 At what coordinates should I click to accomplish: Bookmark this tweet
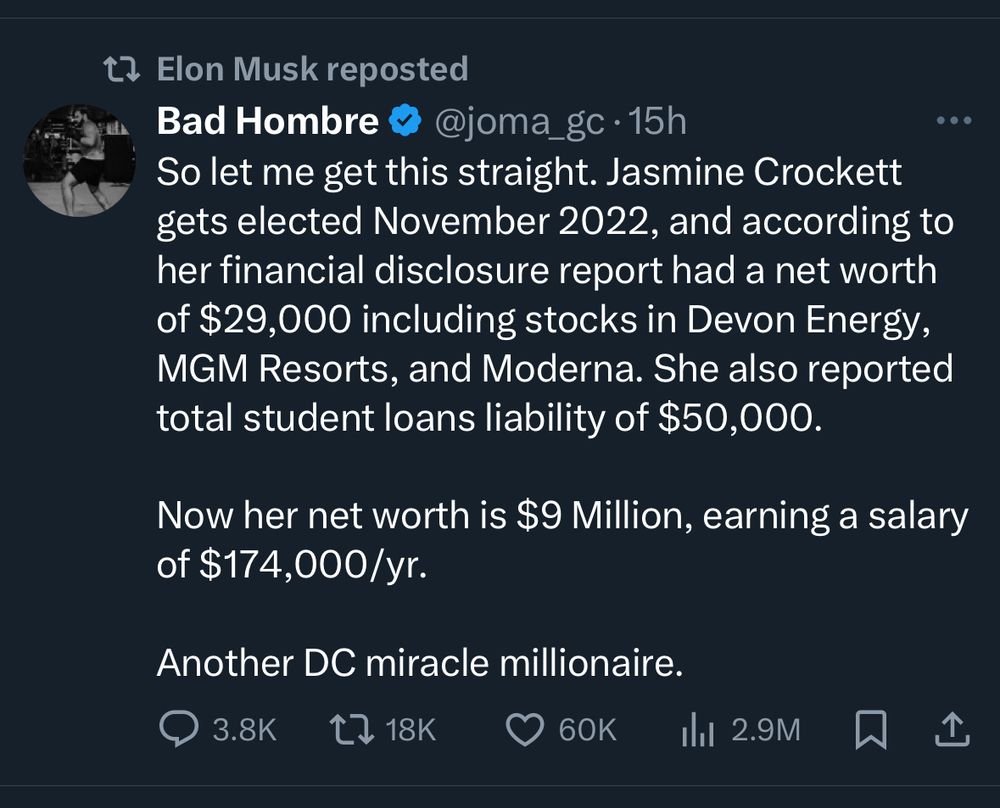pyautogui.click(x=871, y=730)
